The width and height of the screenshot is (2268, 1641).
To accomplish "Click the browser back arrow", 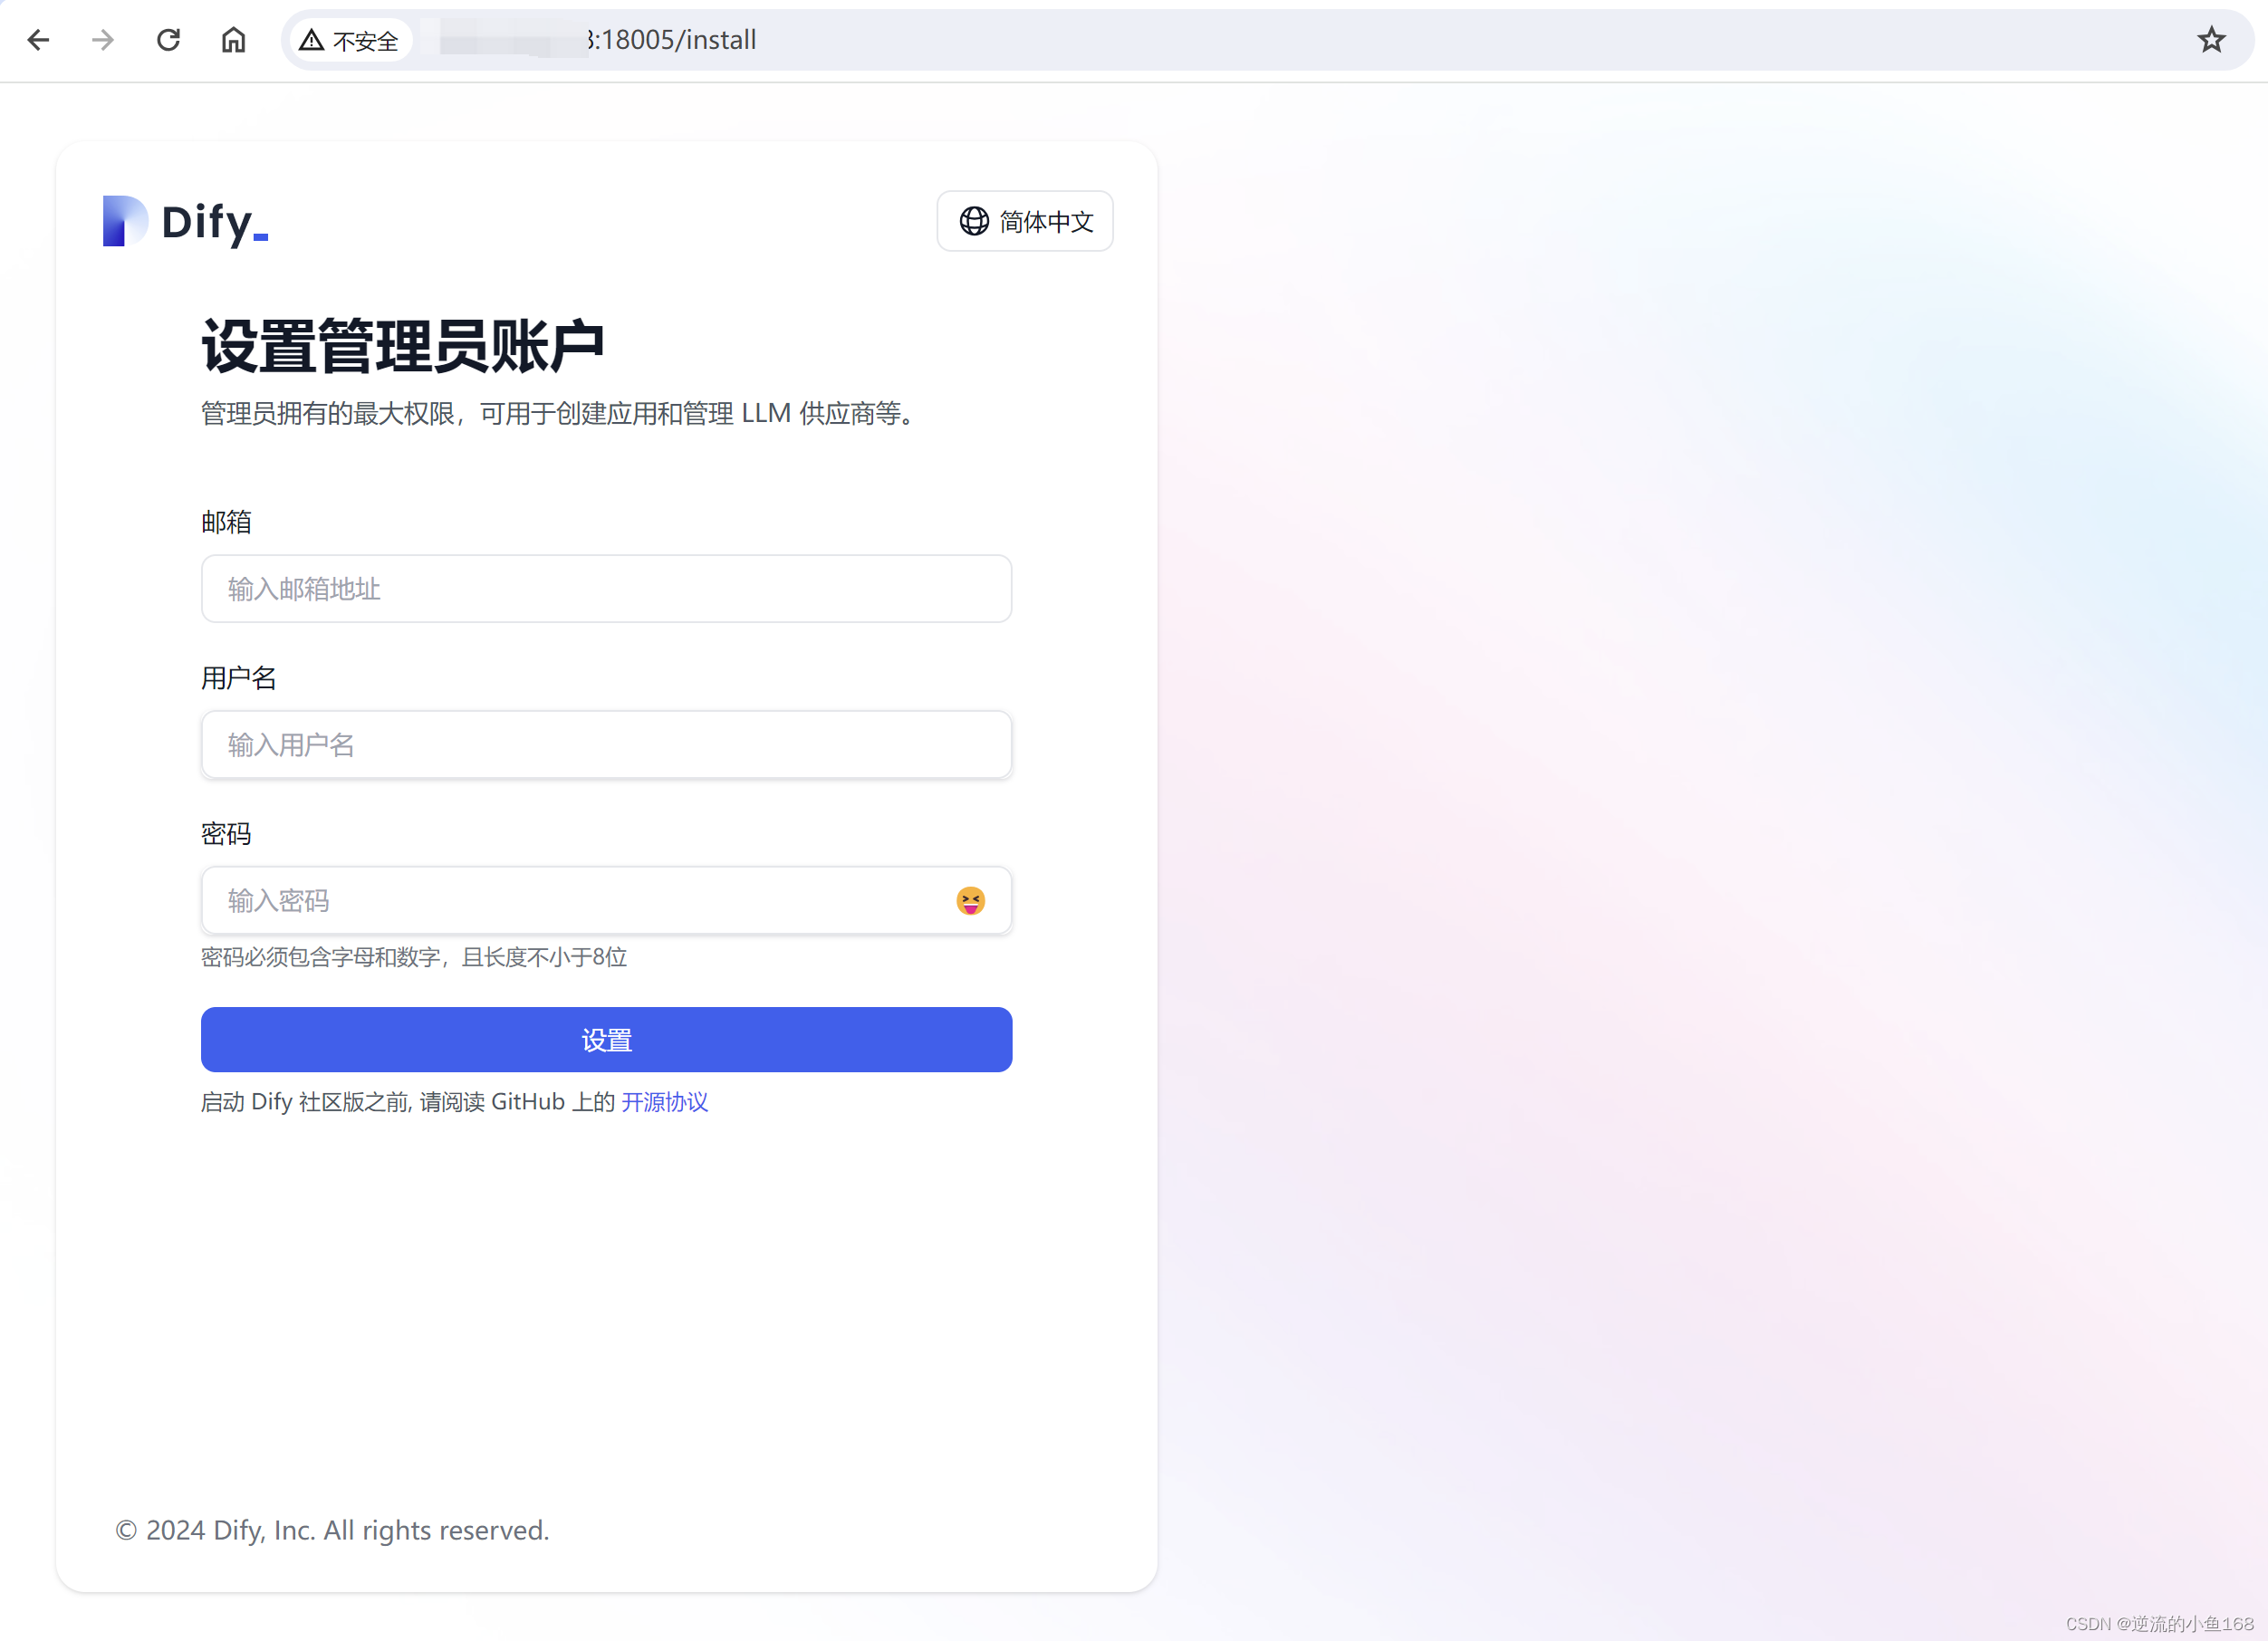I will [x=38, y=40].
